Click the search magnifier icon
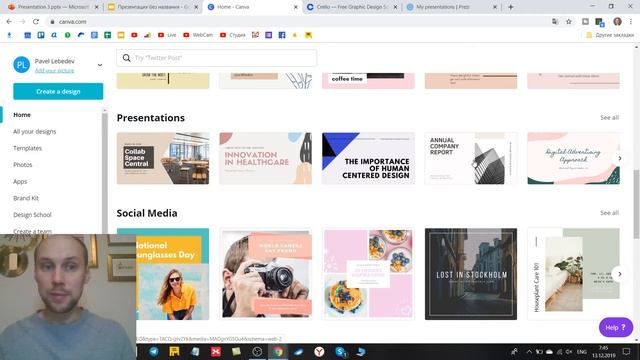The height and width of the screenshot is (360, 640). click(x=127, y=58)
